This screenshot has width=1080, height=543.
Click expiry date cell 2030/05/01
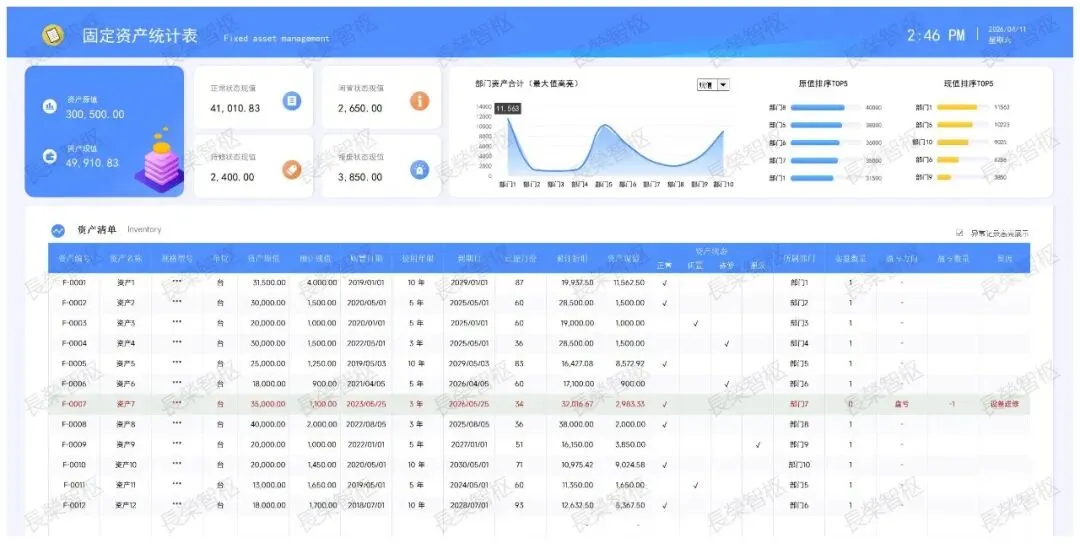tap(470, 464)
